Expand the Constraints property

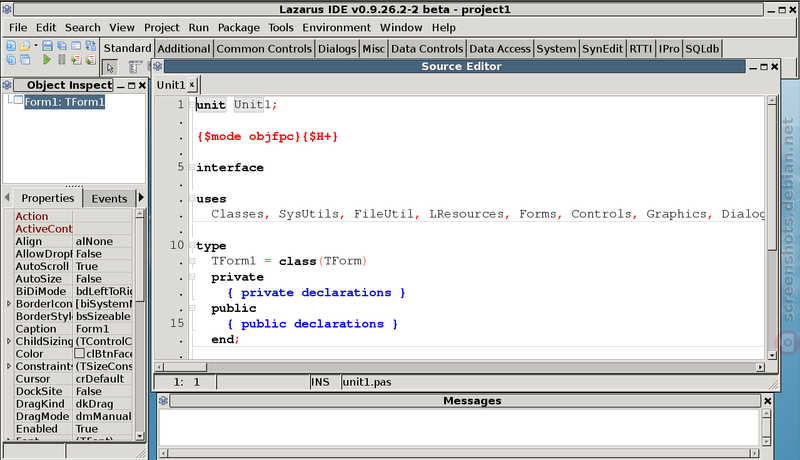click(9, 366)
